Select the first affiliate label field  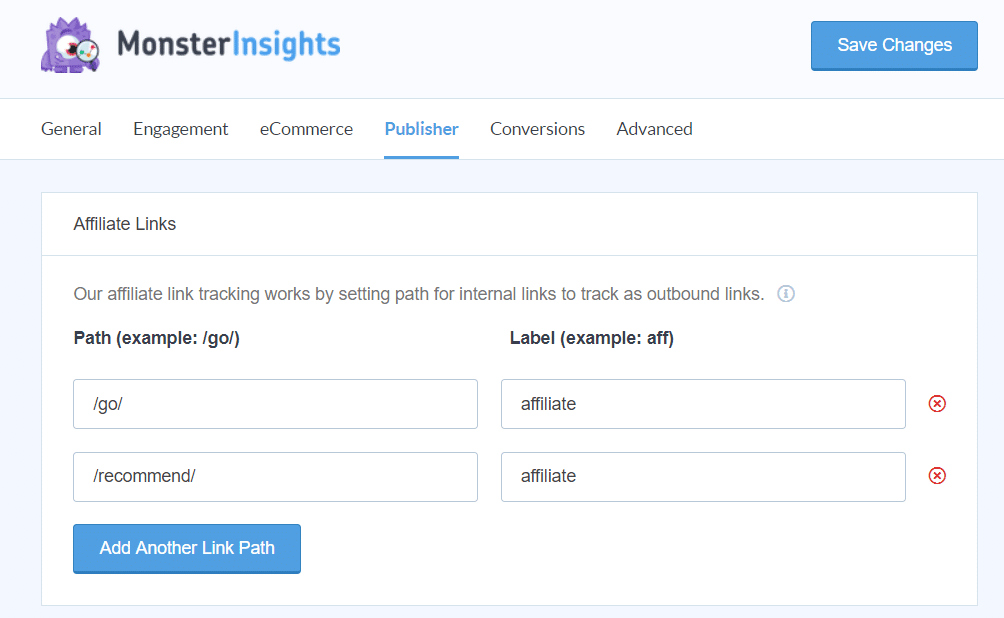tap(703, 404)
